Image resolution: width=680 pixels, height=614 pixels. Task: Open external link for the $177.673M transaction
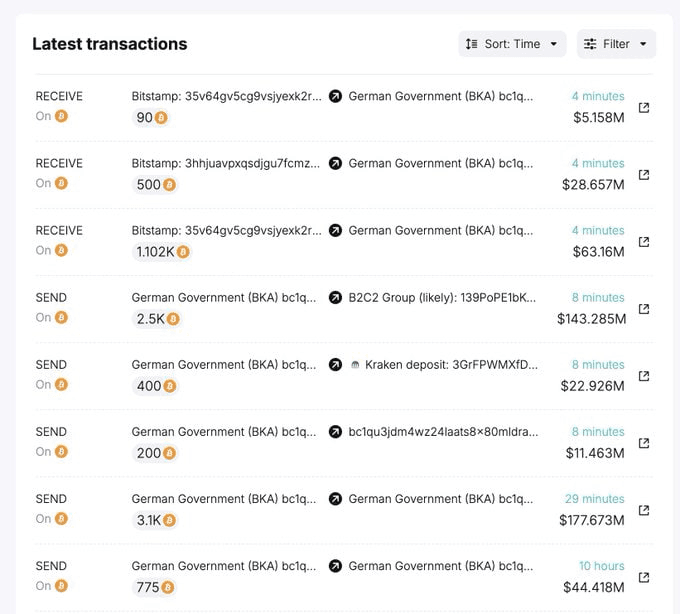coord(644,510)
